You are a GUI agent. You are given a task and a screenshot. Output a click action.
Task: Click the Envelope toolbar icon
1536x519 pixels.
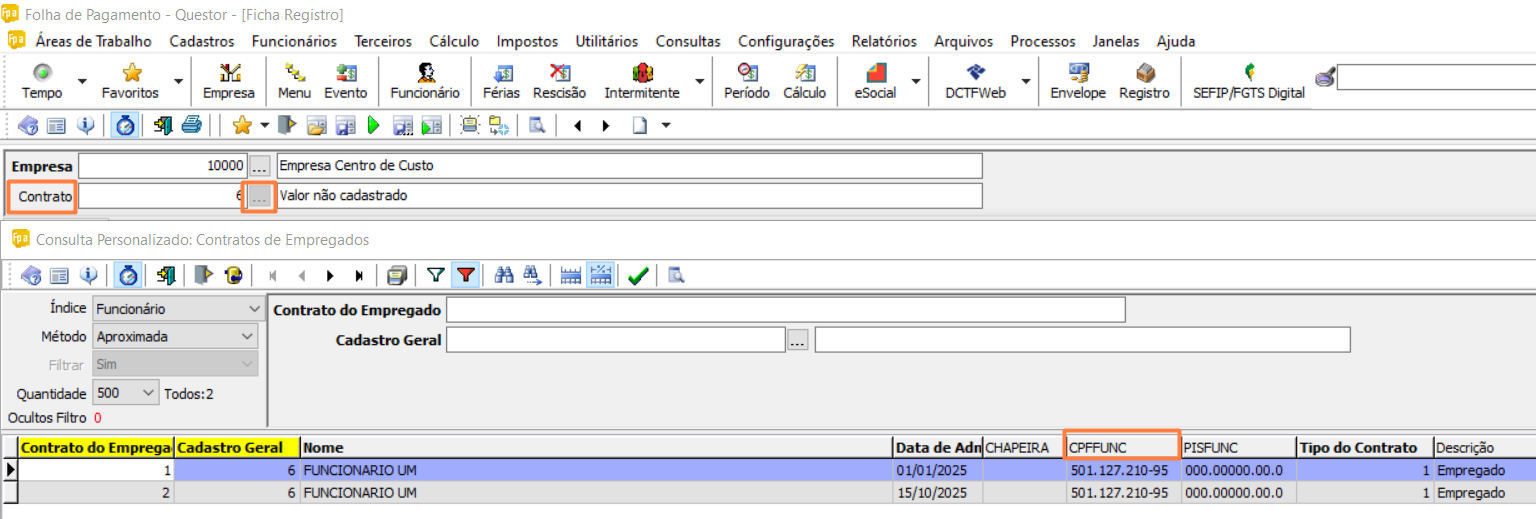click(1077, 80)
